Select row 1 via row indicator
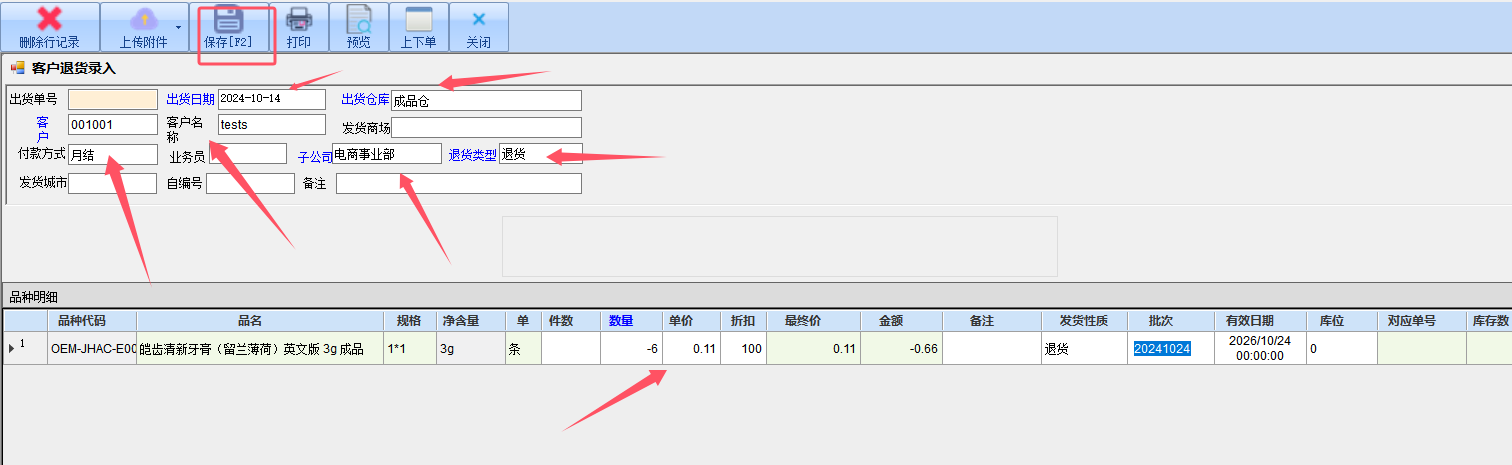The height and width of the screenshot is (465, 1512). tap(14, 348)
